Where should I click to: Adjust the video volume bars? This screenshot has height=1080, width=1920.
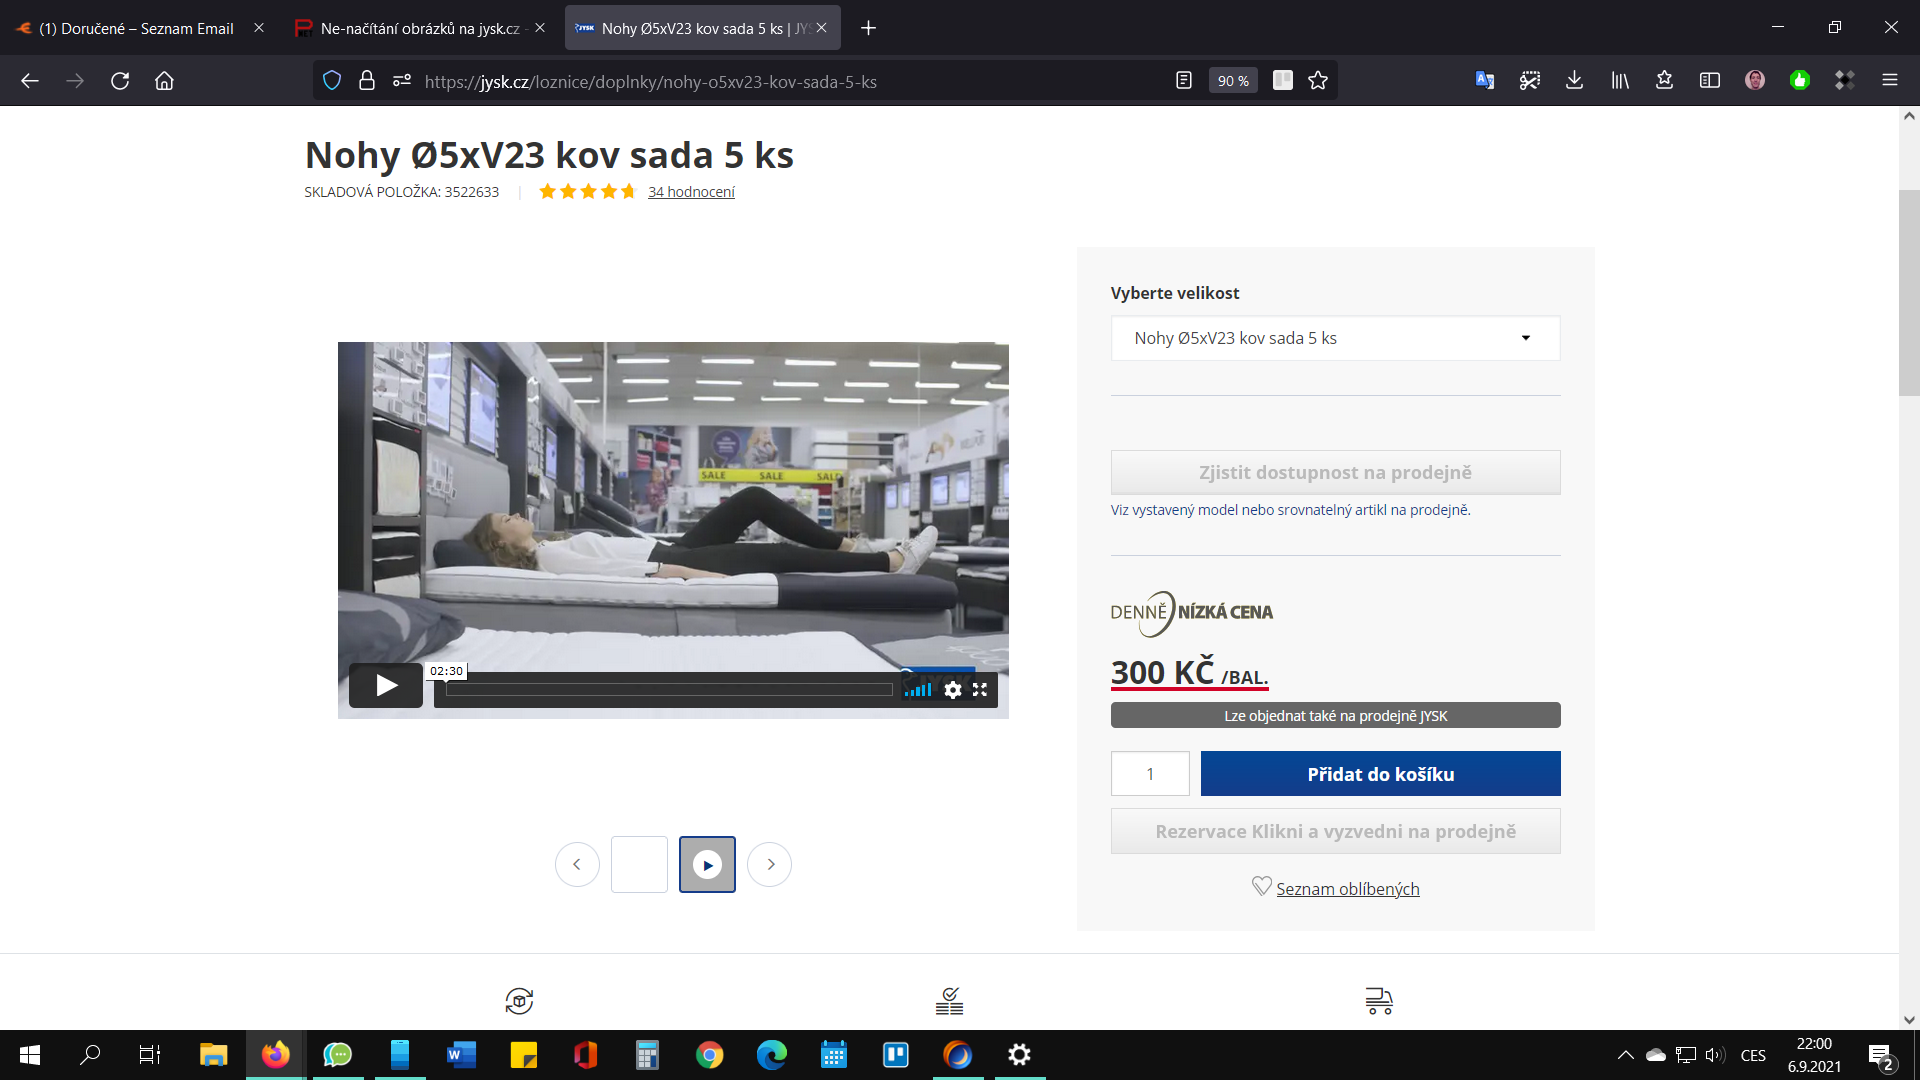pyautogui.click(x=918, y=690)
